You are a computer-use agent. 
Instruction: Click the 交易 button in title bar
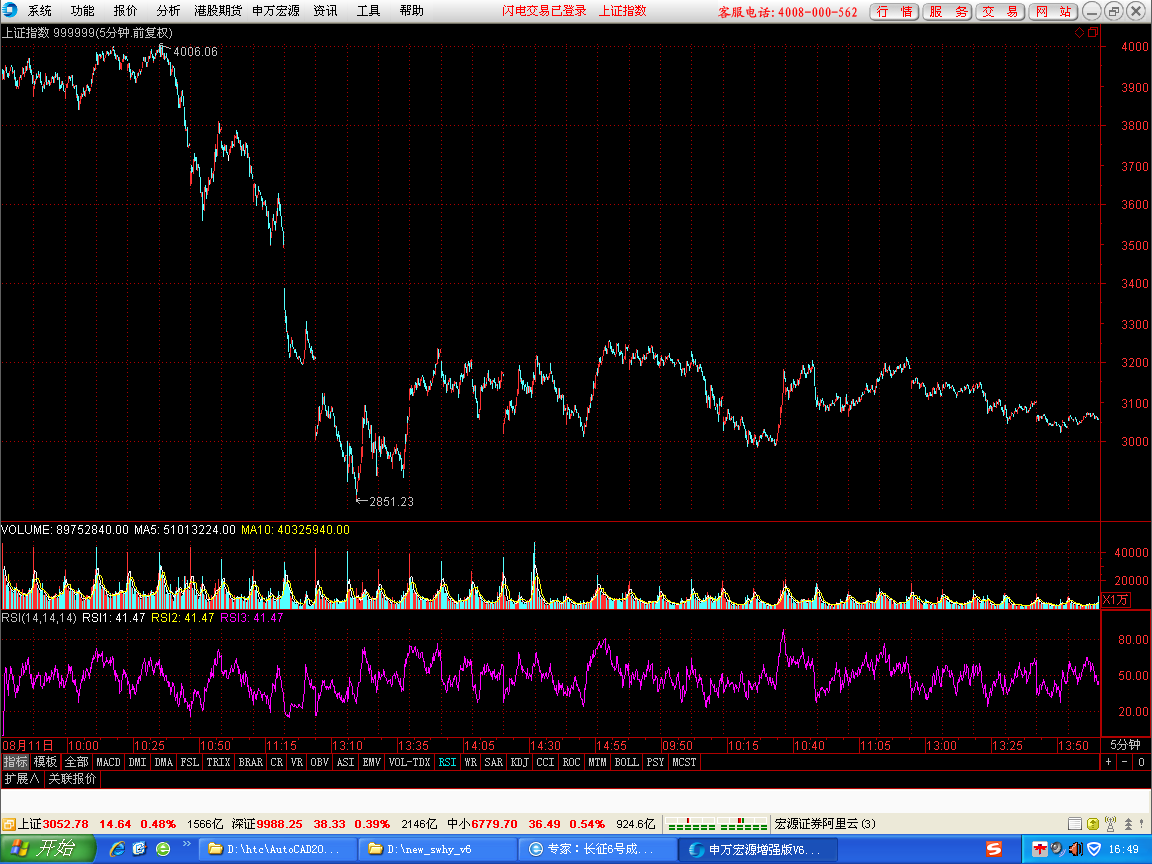(1000, 12)
